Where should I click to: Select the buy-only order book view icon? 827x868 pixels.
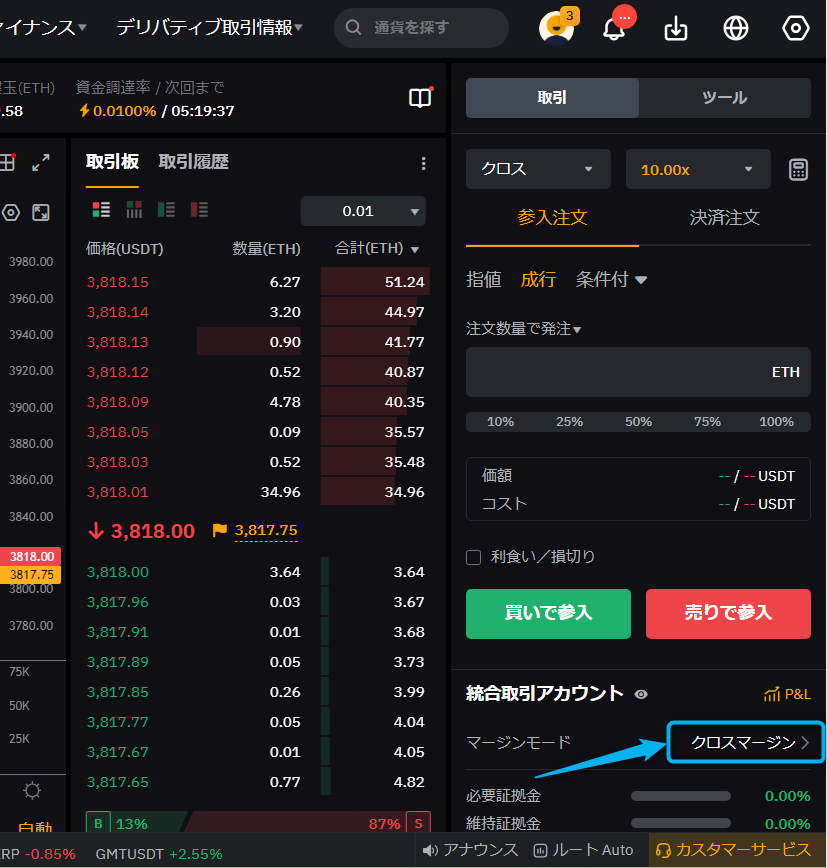click(167, 210)
